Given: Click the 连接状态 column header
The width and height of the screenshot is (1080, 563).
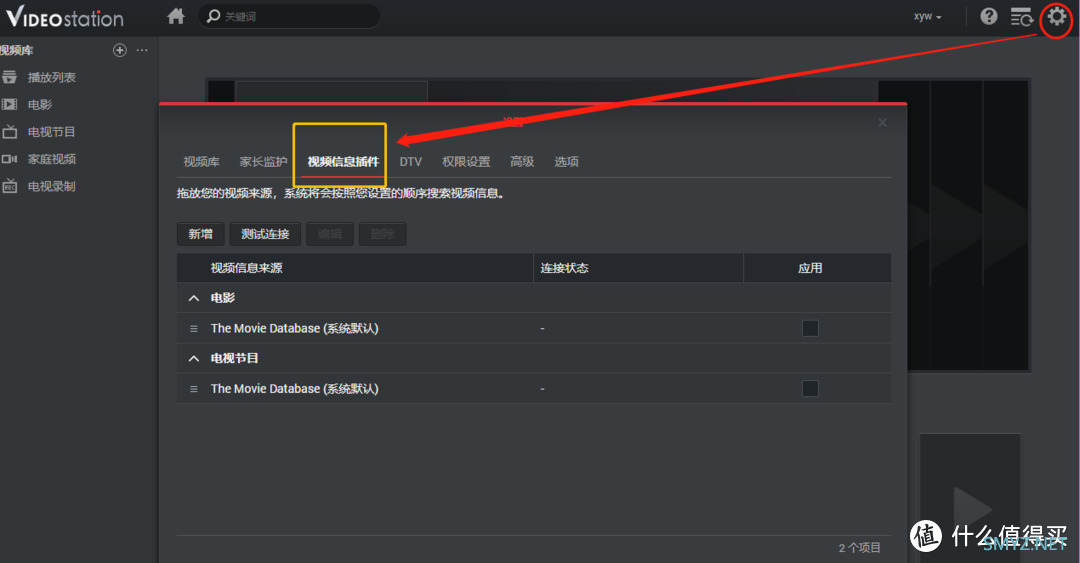Looking at the screenshot, I should [x=638, y=268].
